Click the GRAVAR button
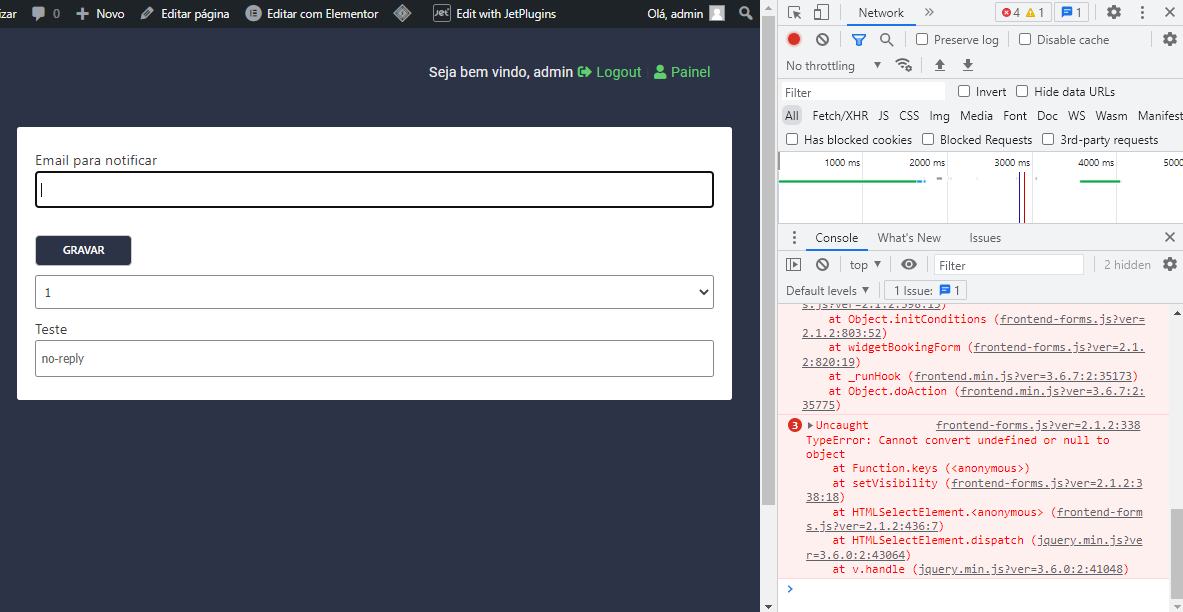Screen dimensions: 1183x612 pyautogui.click(x=83, y=250)
